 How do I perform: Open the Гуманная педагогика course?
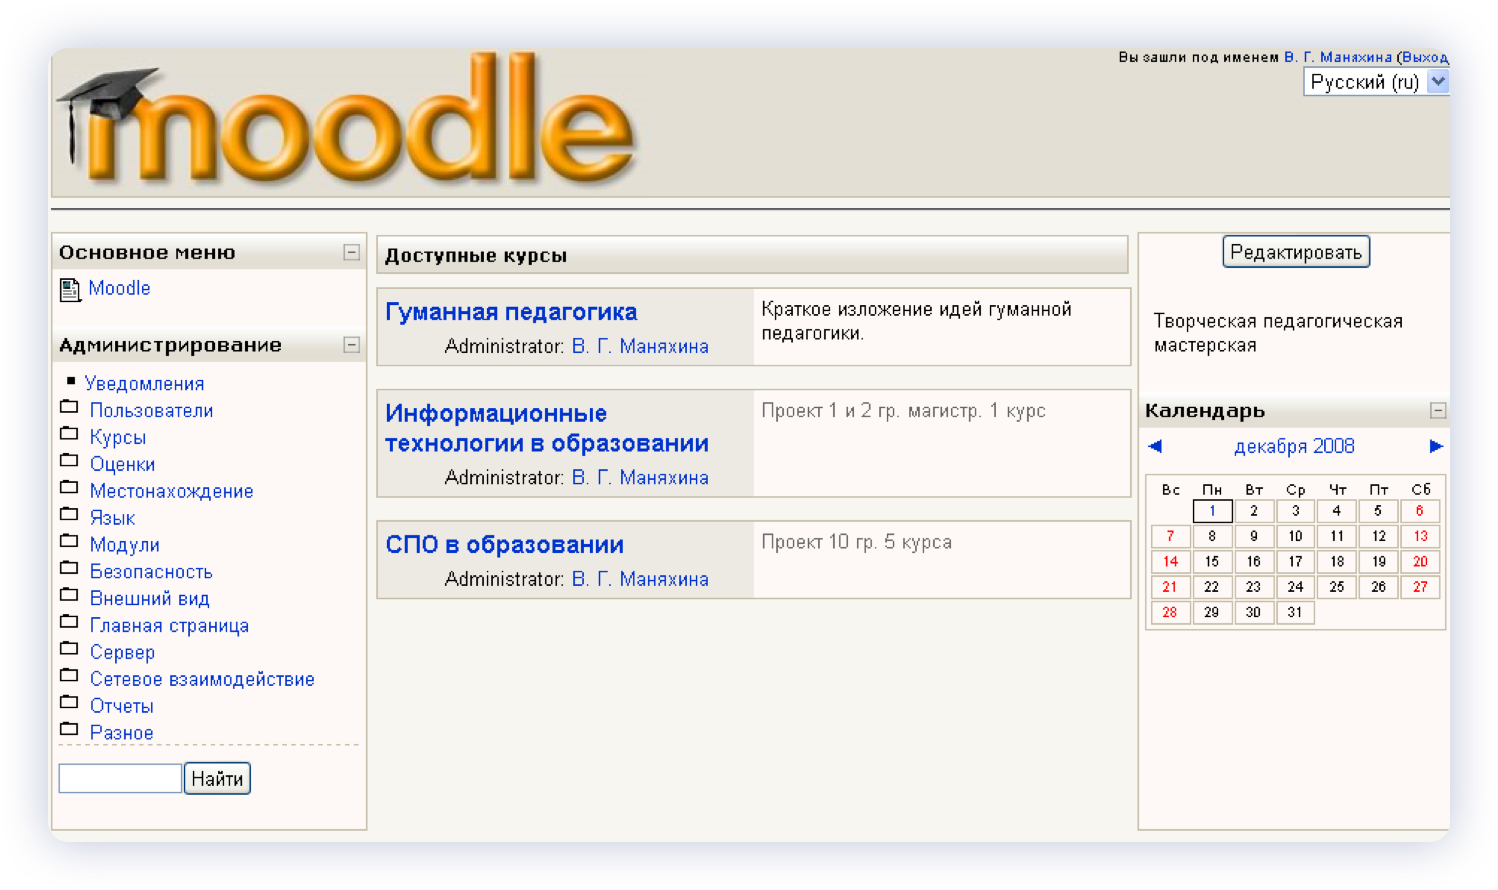point(511,312)
